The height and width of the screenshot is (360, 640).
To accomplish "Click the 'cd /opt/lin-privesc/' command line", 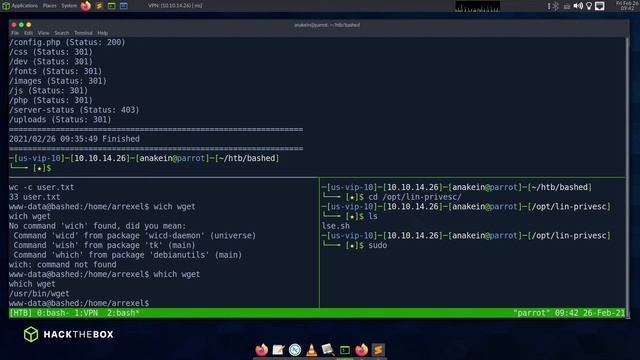I will (x=415, y=197).
